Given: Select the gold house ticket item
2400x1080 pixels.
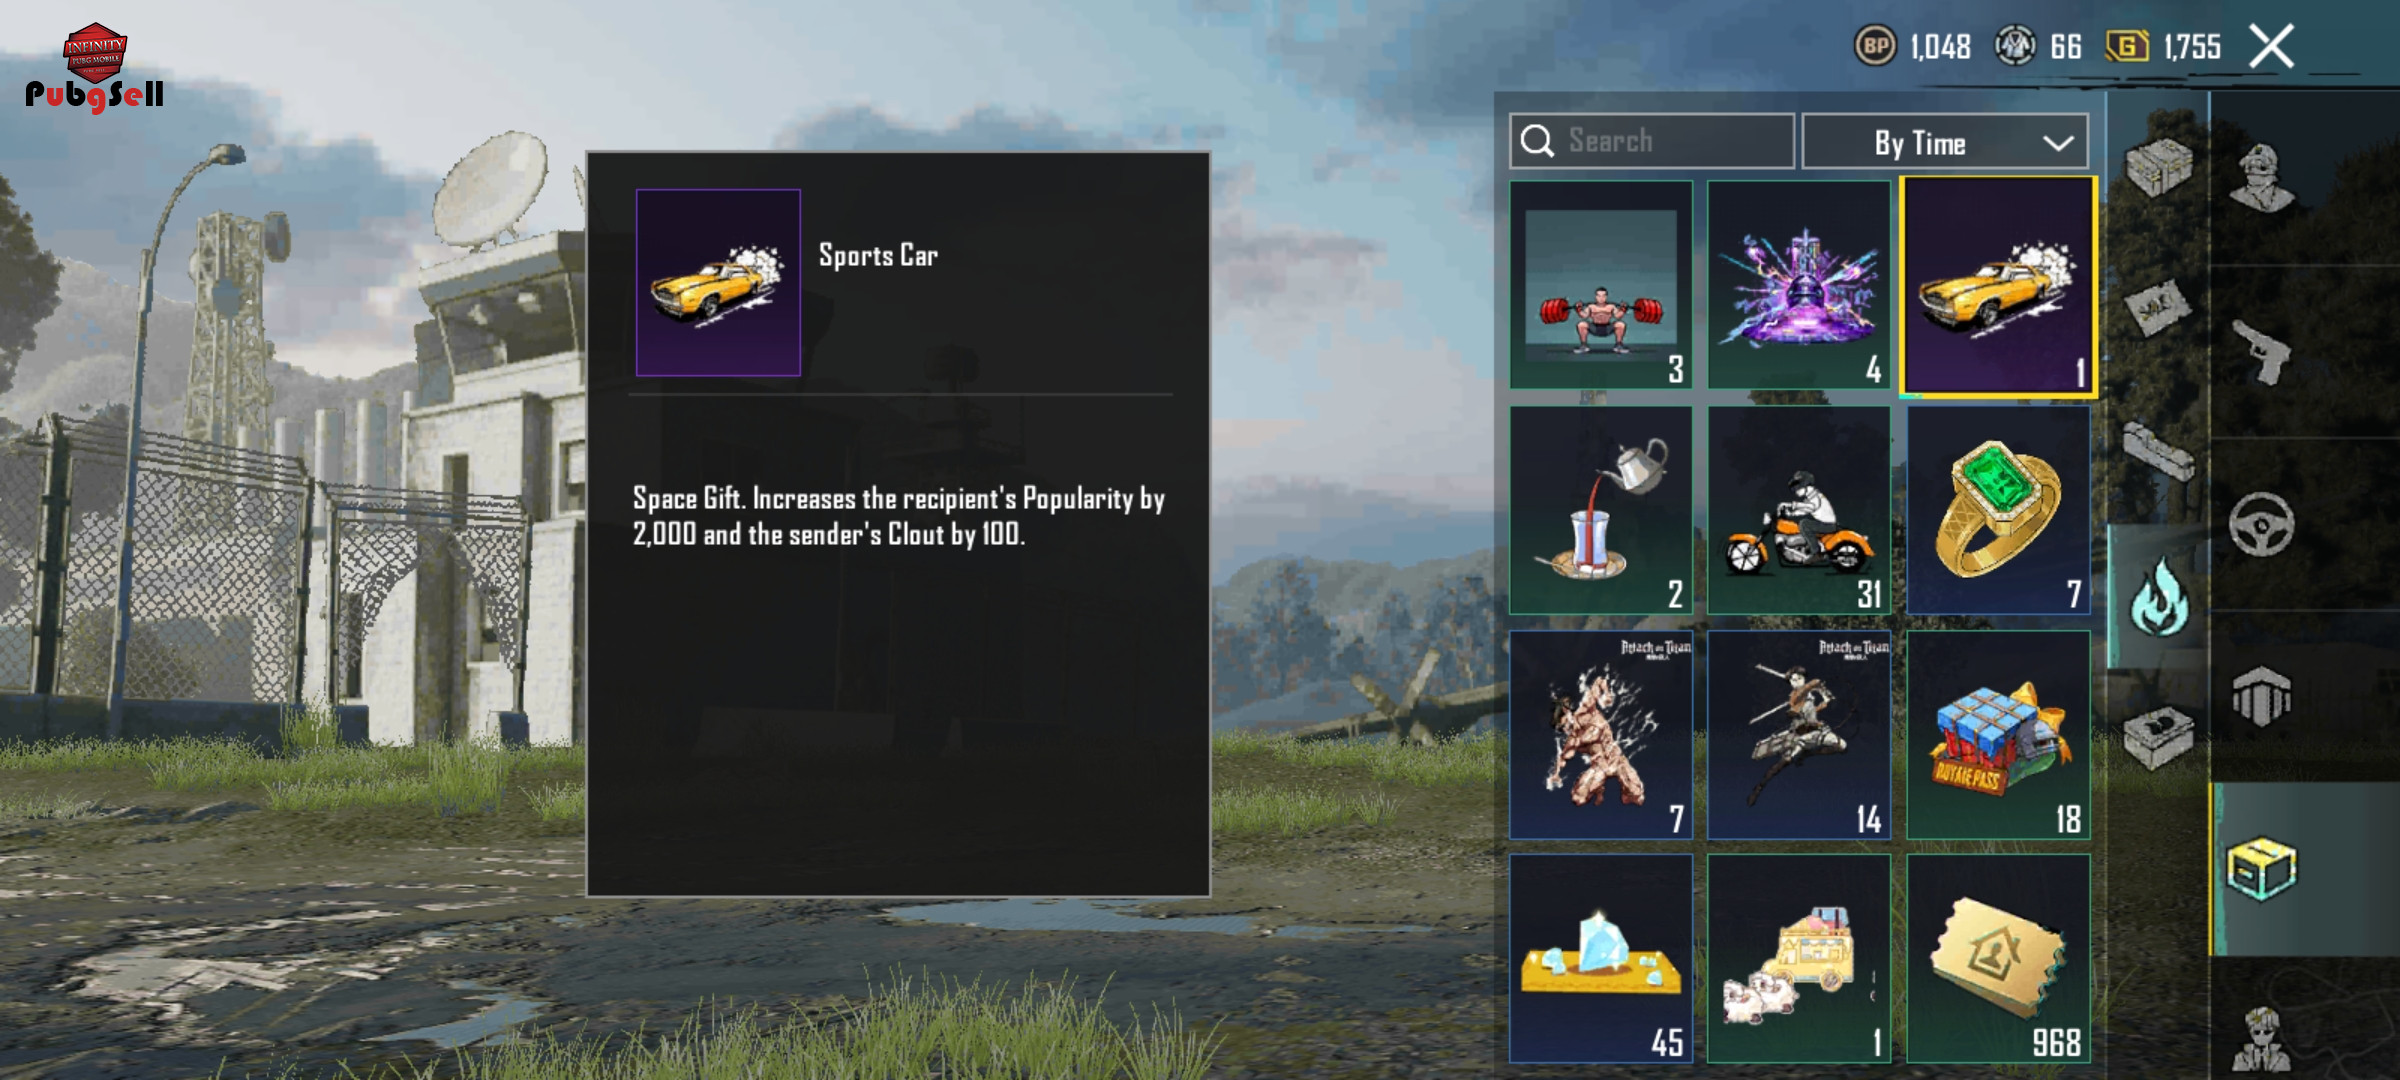Looking at the screenshot, I should [x=1998, y=959].
